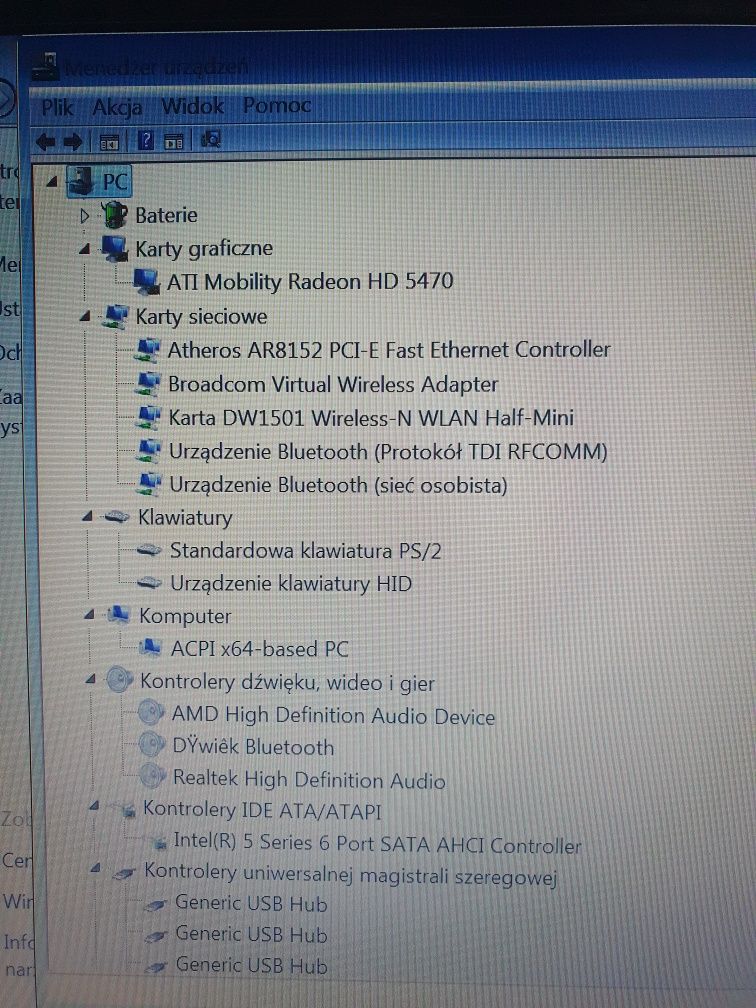Image resolution: width=756 pixels, height=1008 pixels.
Task: Collapse the Karty graficzne category
Action: tap(84, 249)
